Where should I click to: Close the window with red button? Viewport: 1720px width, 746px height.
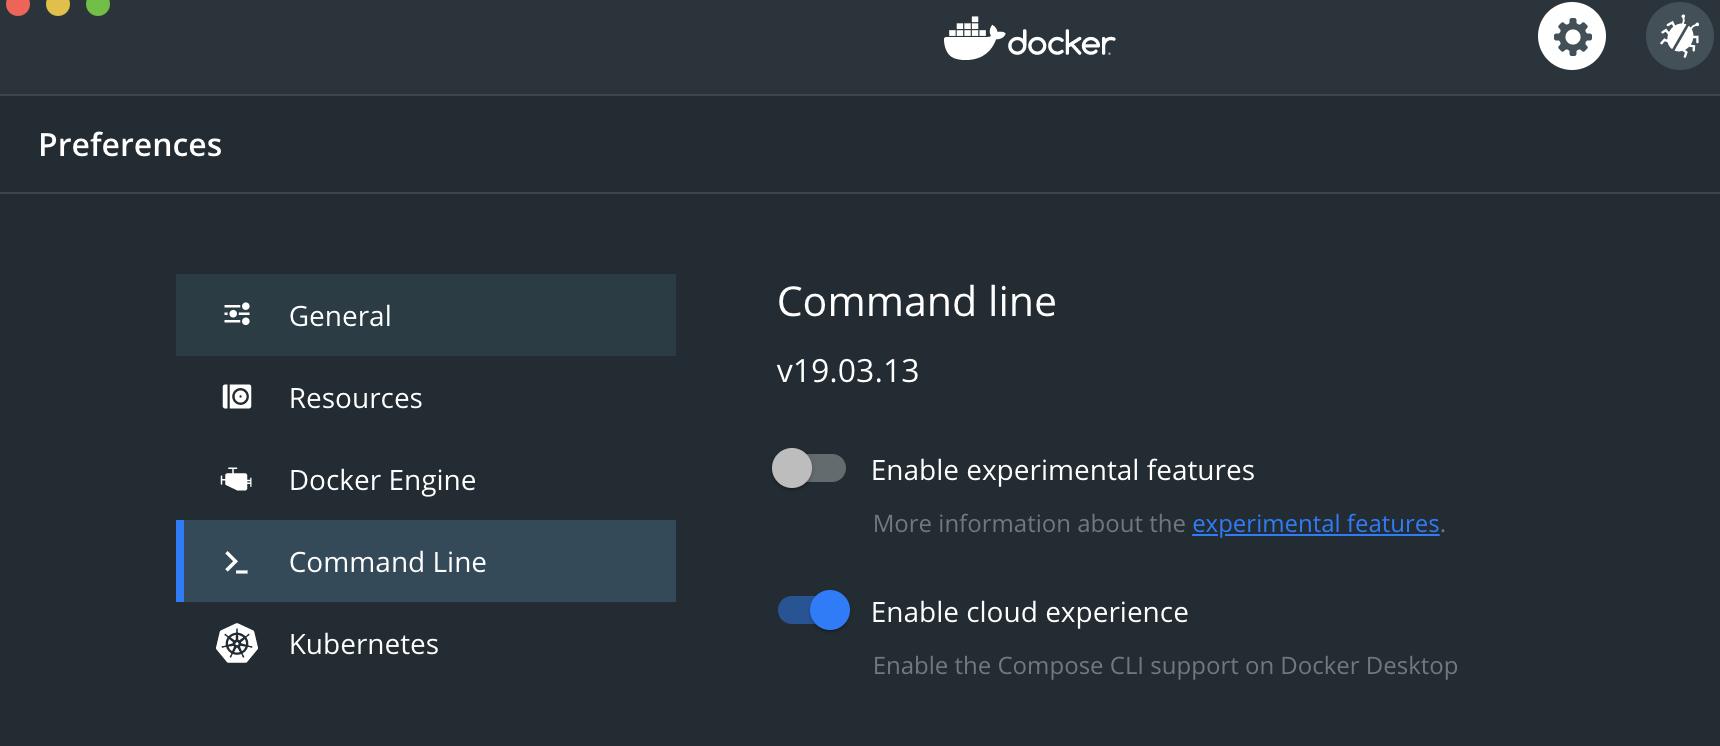point(18,5)
